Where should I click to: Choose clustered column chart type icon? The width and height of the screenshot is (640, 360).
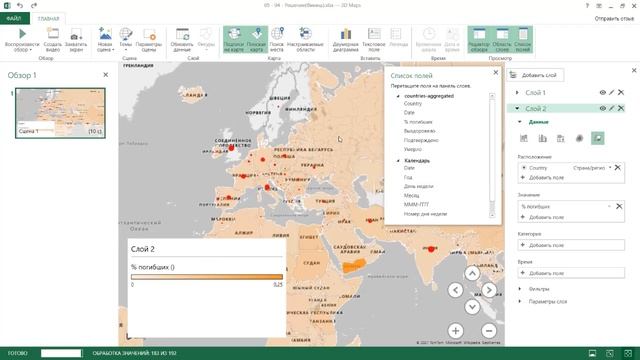tap(542, 138)
